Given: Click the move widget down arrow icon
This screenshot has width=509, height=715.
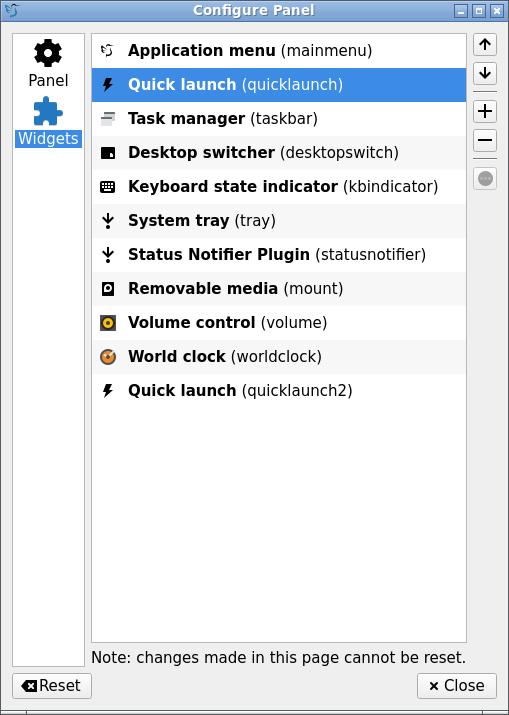Looking at the screenshot, I should pos(485,73).
